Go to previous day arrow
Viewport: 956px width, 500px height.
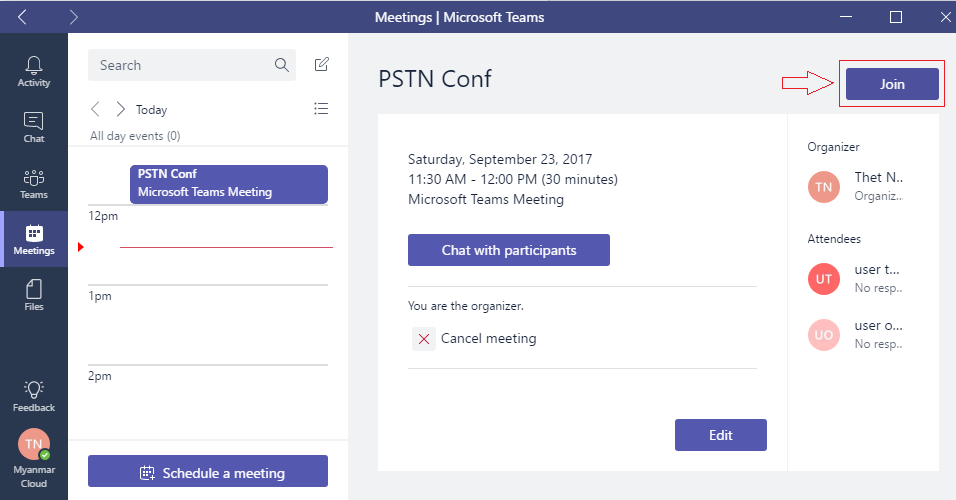pos(95,109)
